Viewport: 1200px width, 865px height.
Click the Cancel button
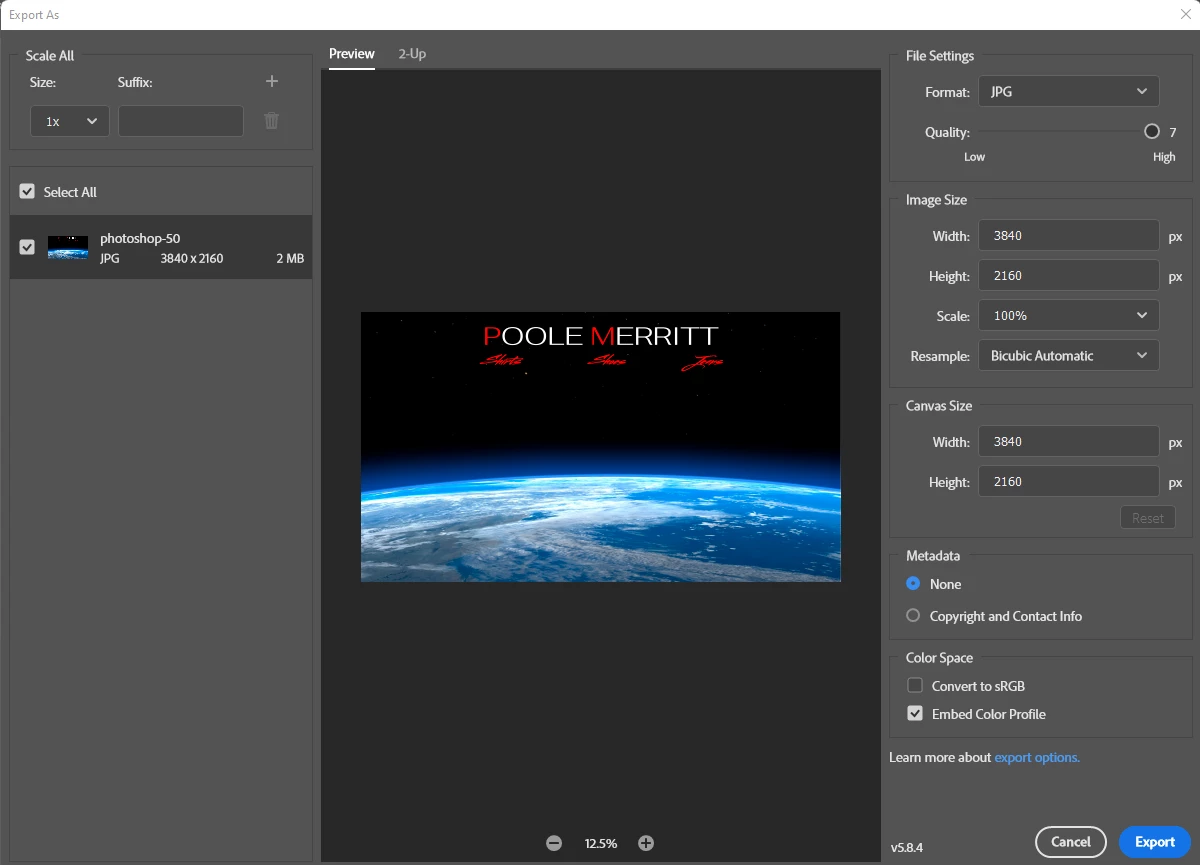coord(1071,842)
